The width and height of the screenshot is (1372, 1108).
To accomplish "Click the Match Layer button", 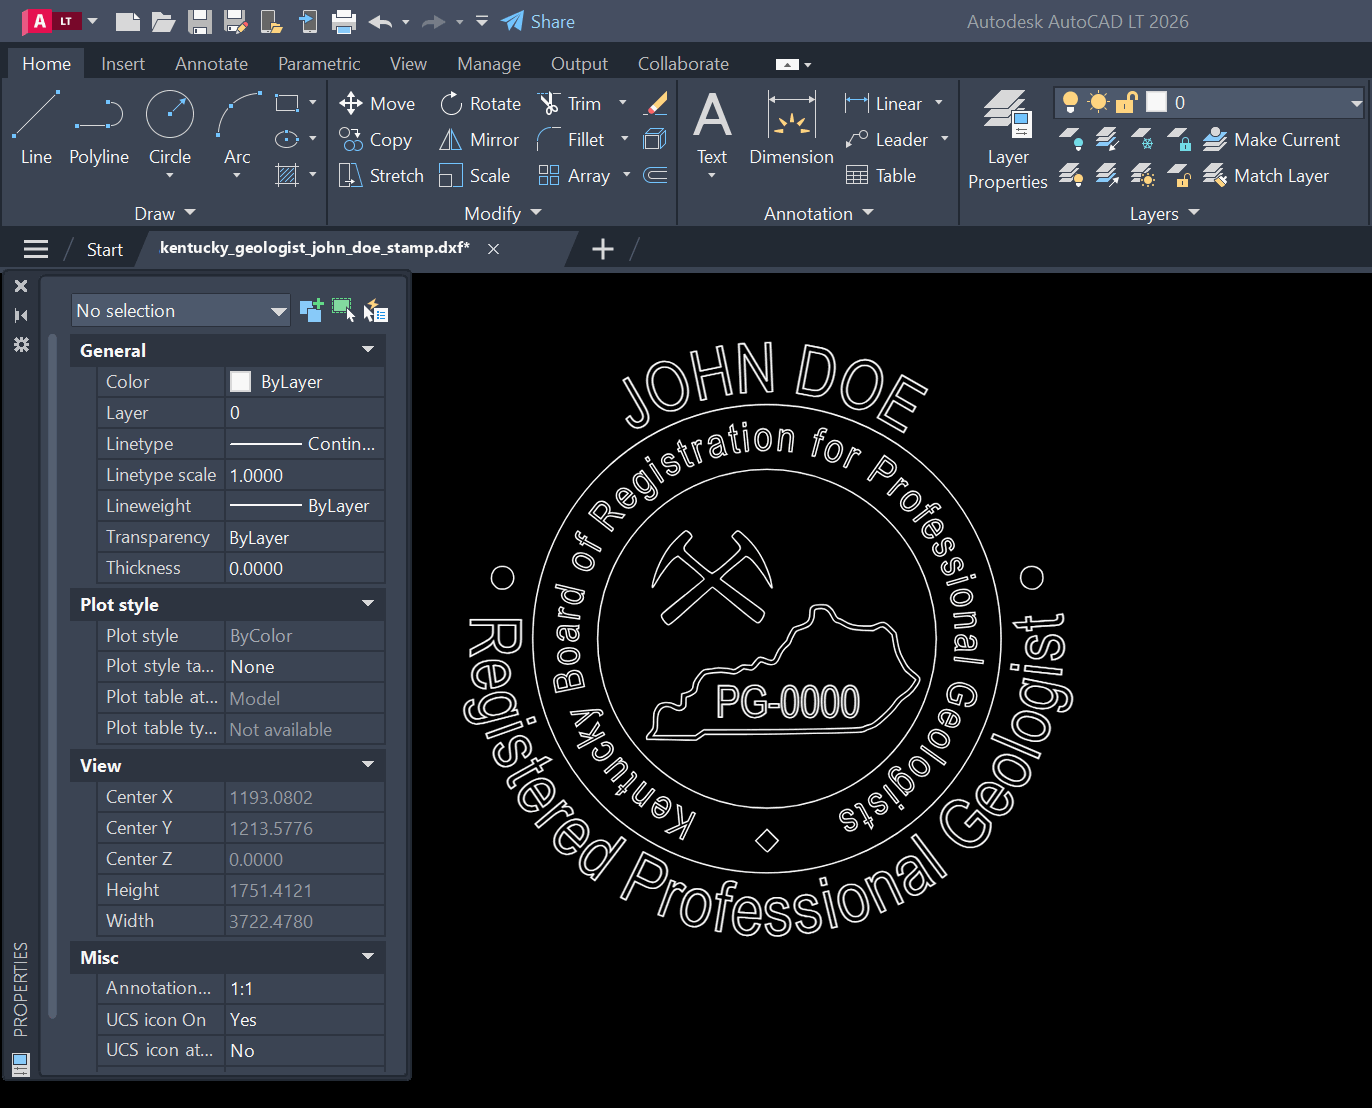I will coord(1266,176).
